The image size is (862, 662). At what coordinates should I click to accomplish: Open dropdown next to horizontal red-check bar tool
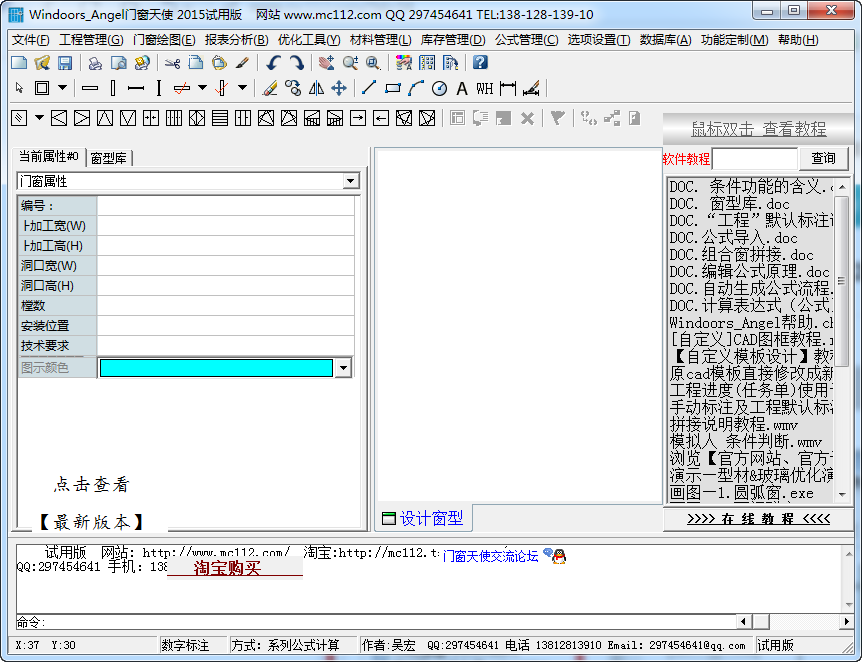coord(202,88)
